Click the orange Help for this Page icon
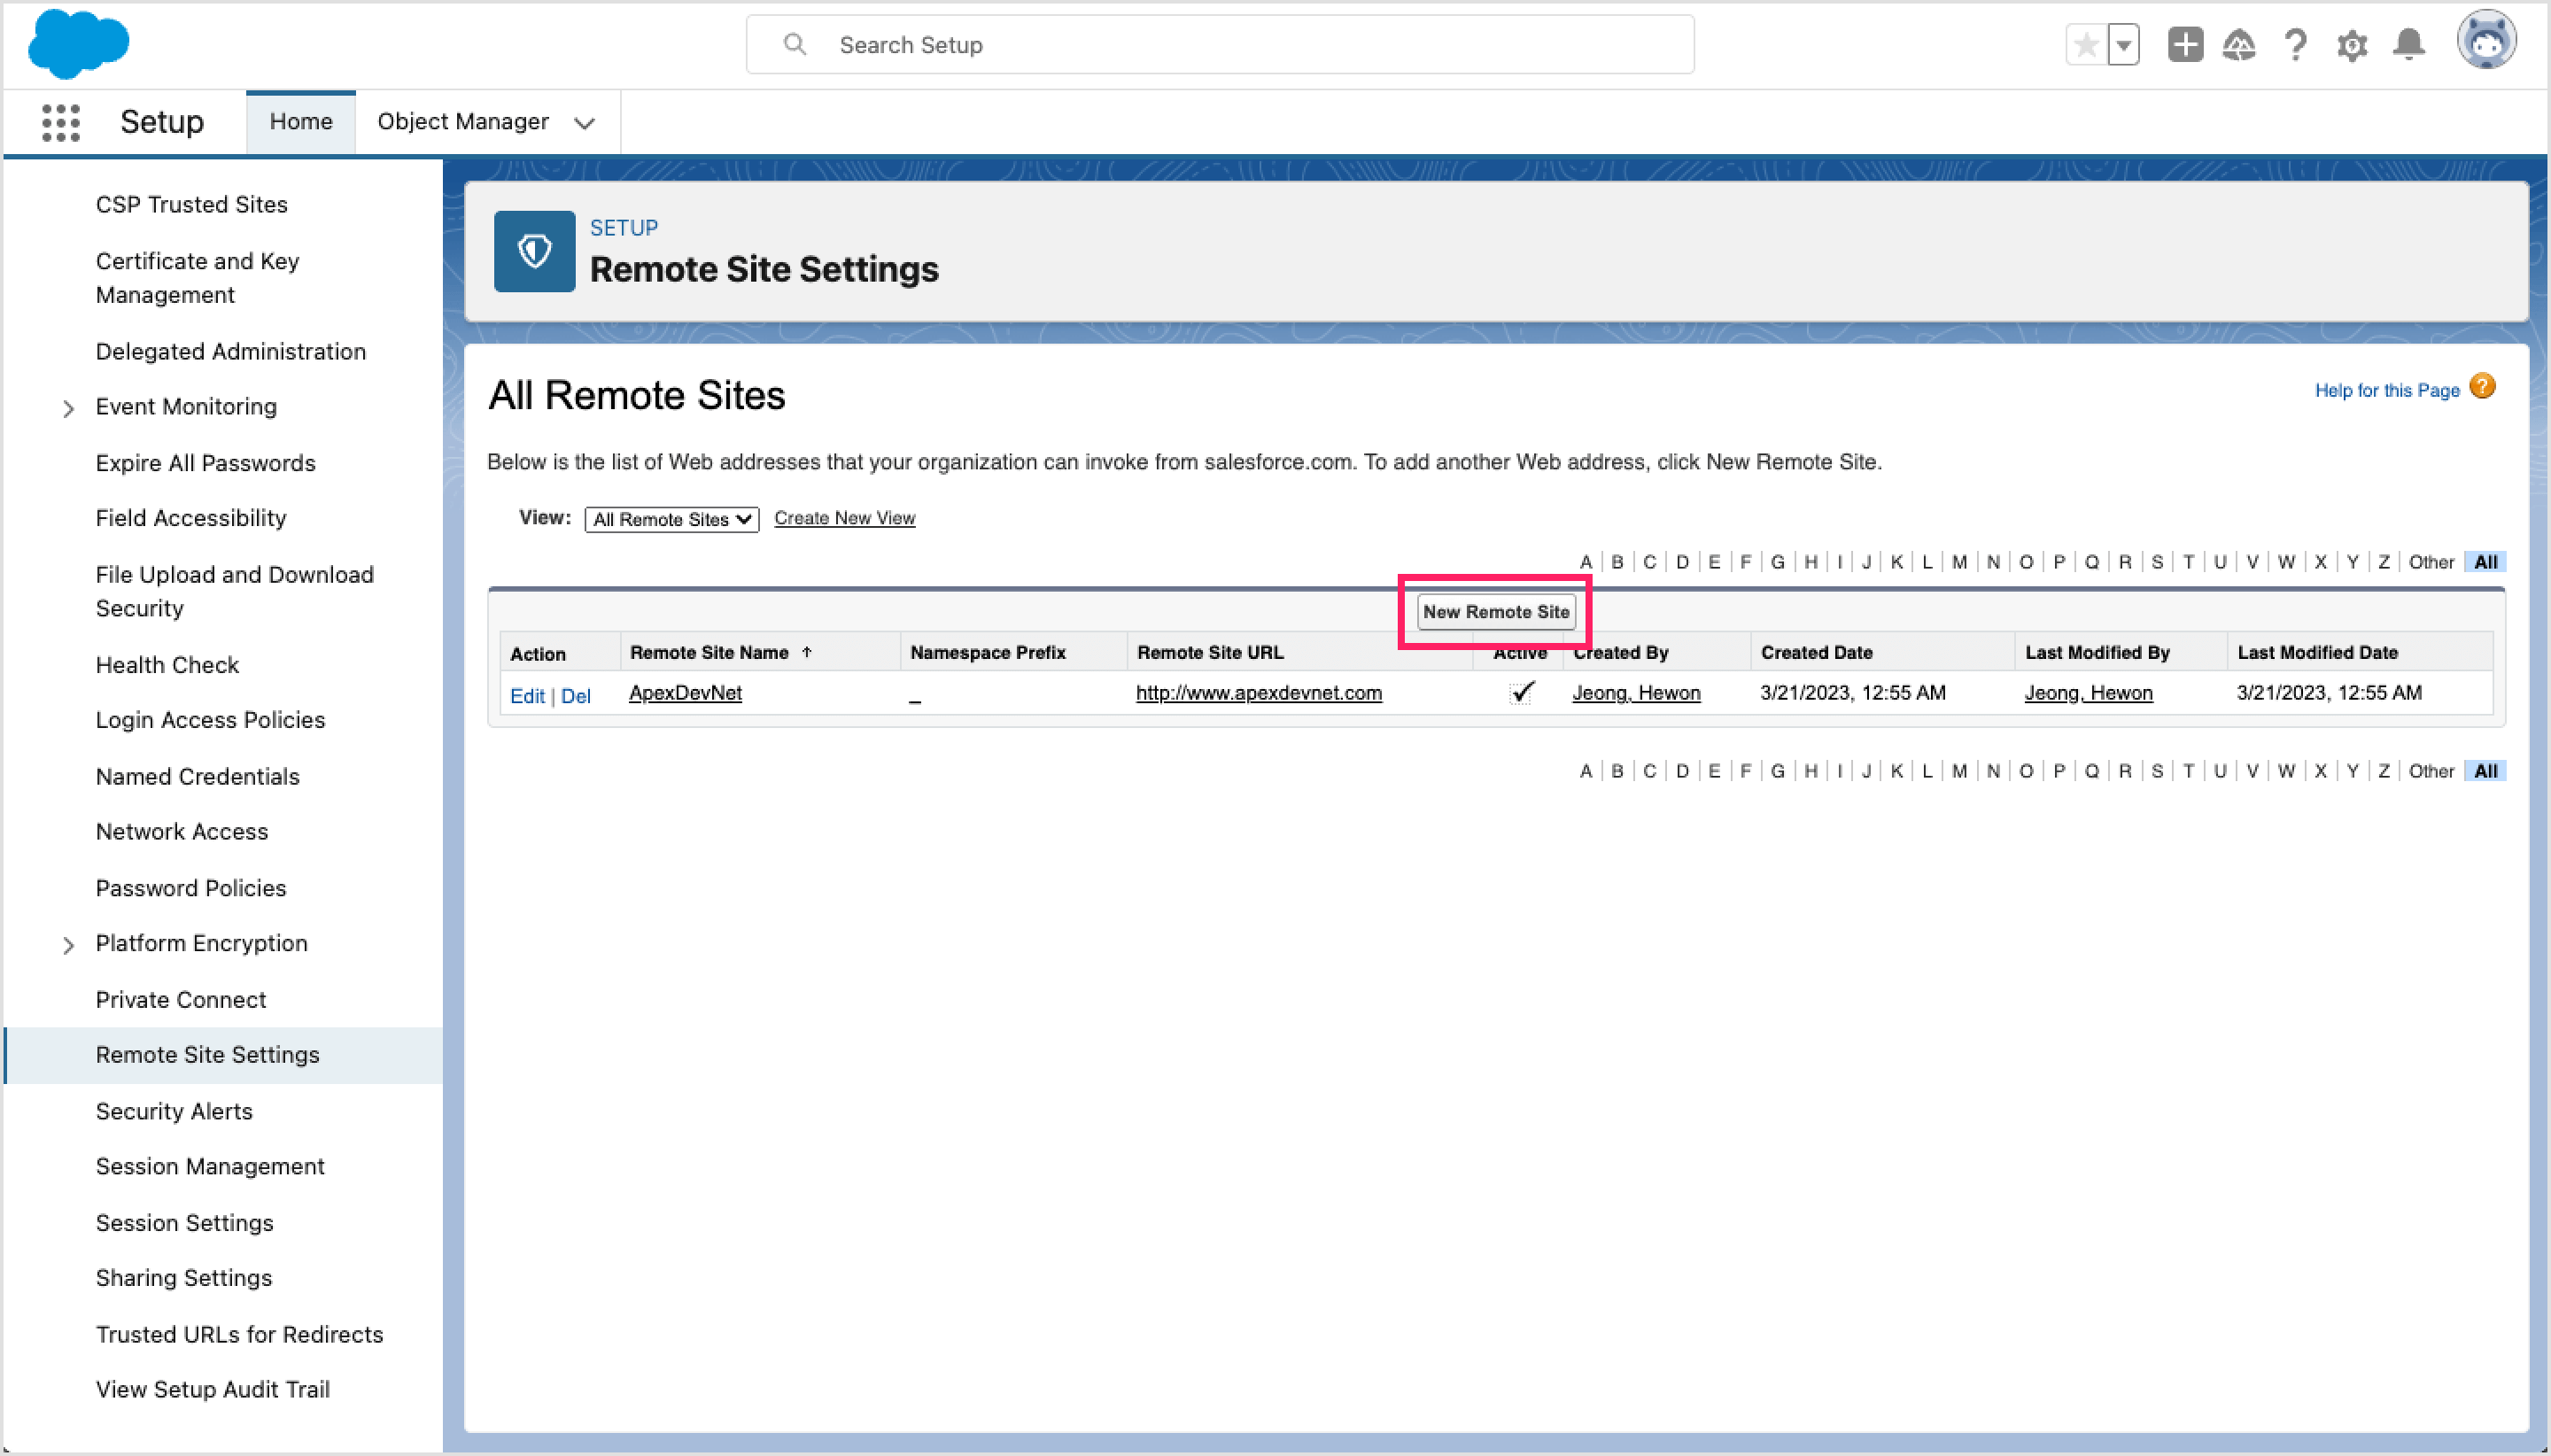2551x1456 pixels. coord(2481,386)
